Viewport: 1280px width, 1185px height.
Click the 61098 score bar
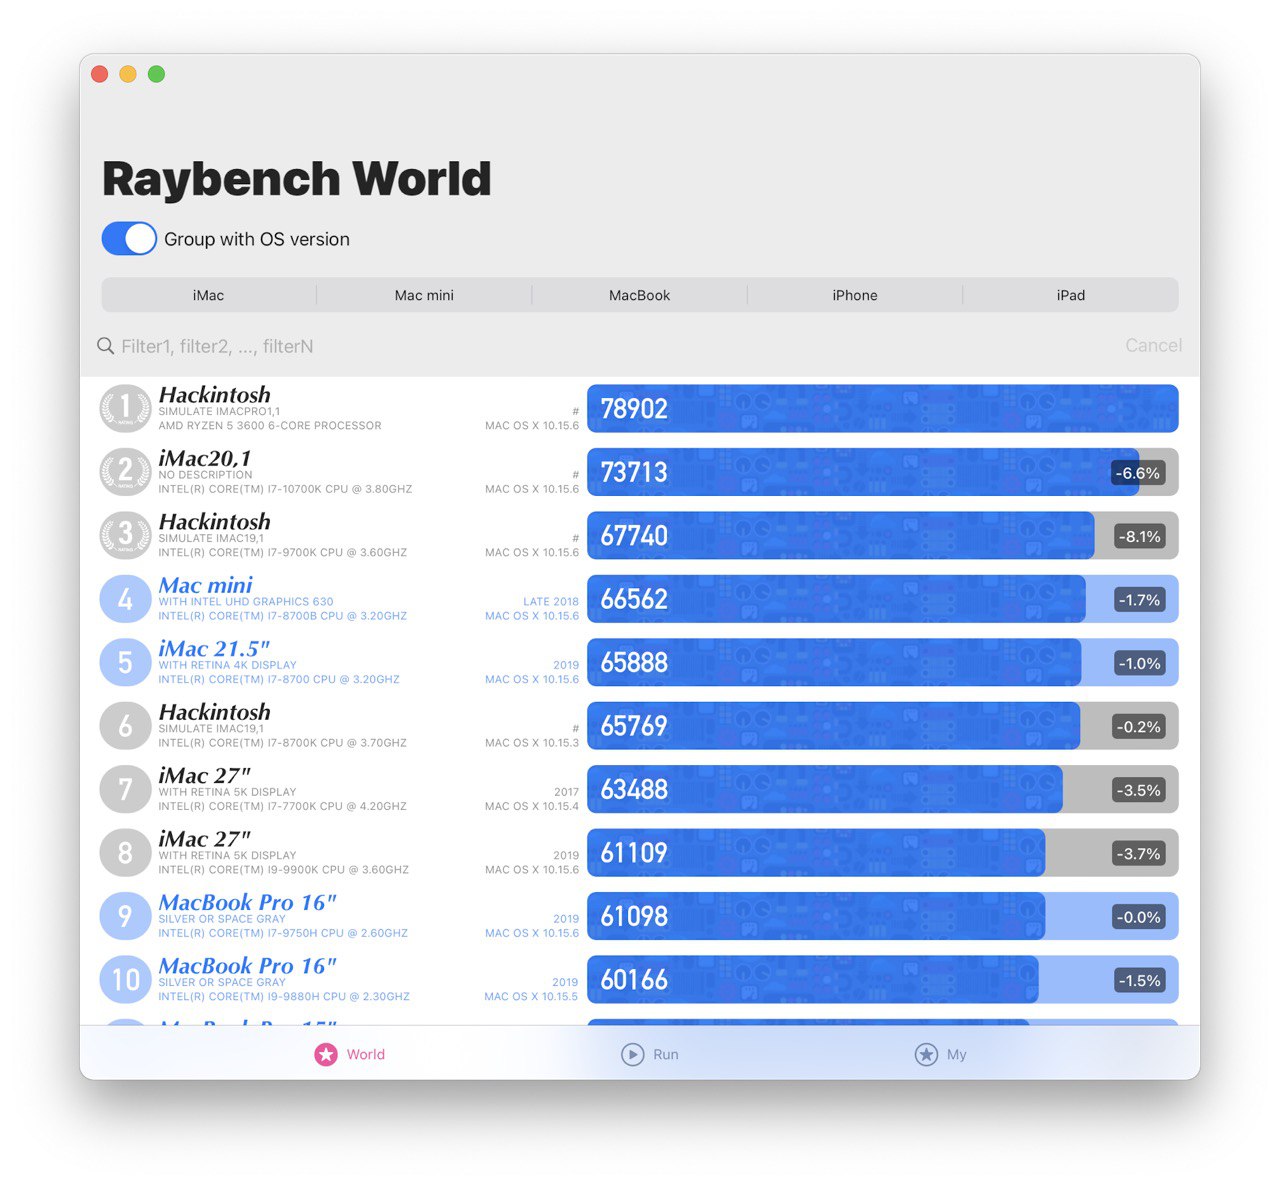coord(882,917)
